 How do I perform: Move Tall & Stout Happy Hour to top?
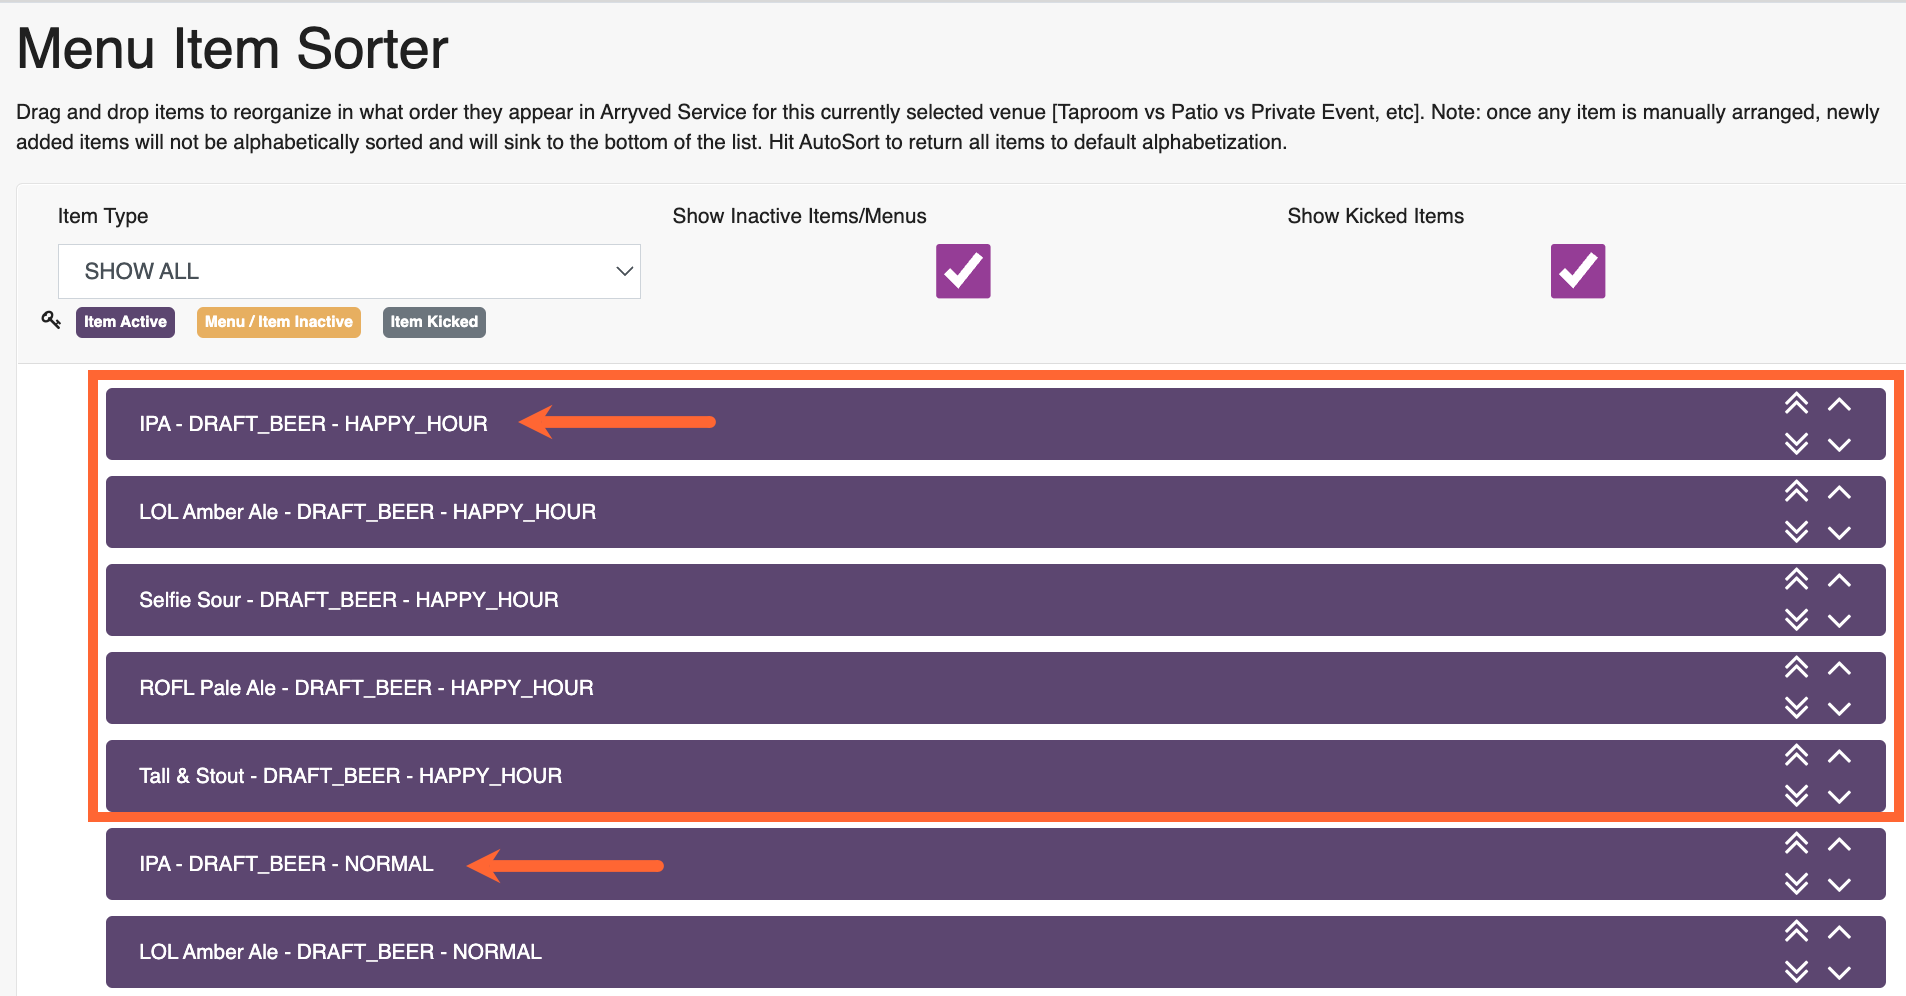(x=1796, y=756)
